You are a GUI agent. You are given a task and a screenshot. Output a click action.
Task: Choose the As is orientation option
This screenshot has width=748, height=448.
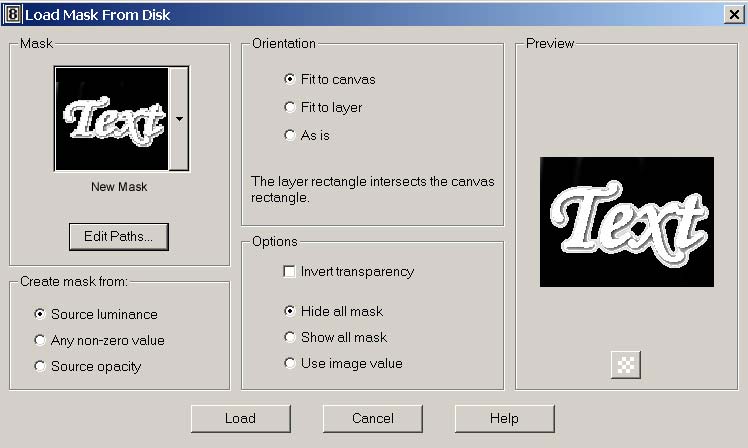click(x=290, y=135)
